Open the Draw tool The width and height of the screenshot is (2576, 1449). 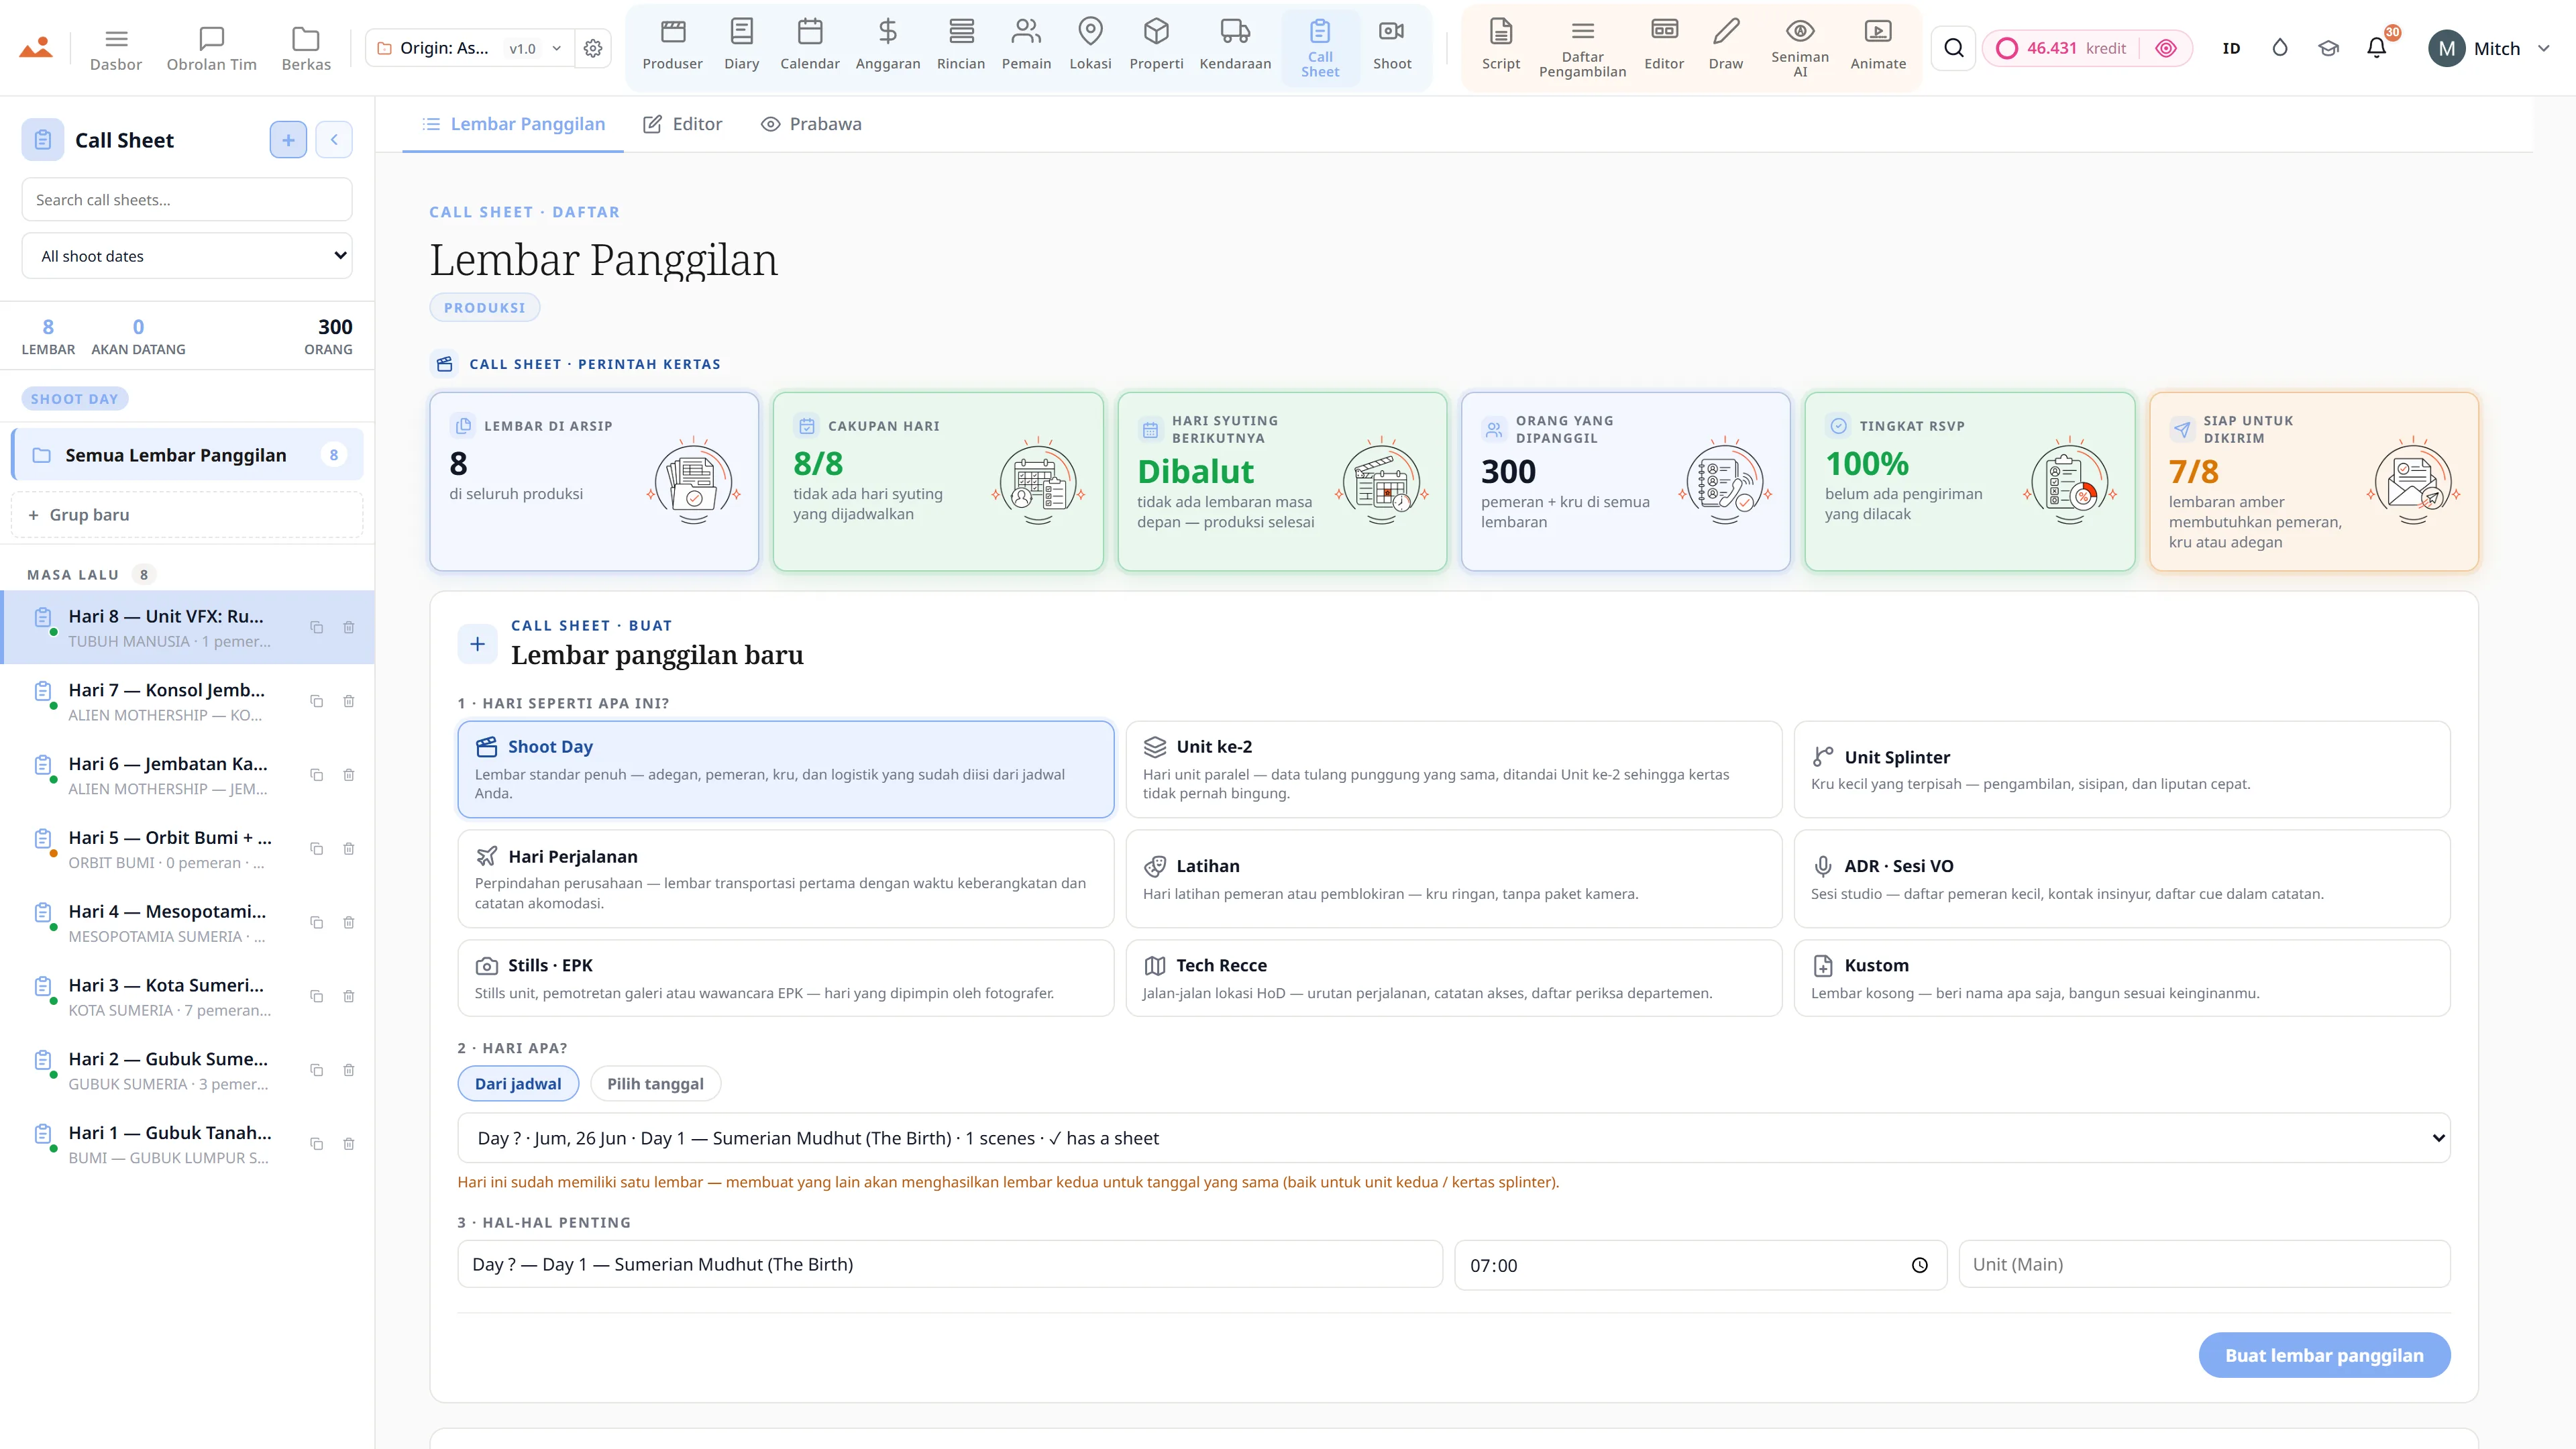(x=1725, y=46)
